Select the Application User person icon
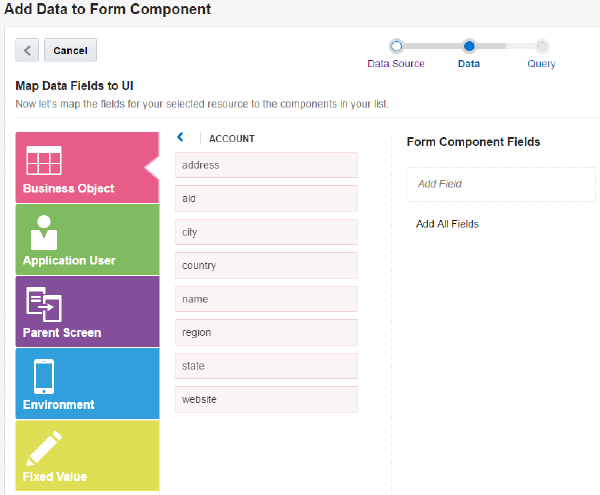This screenshot has height=495, width=600. tap(43, 231)
